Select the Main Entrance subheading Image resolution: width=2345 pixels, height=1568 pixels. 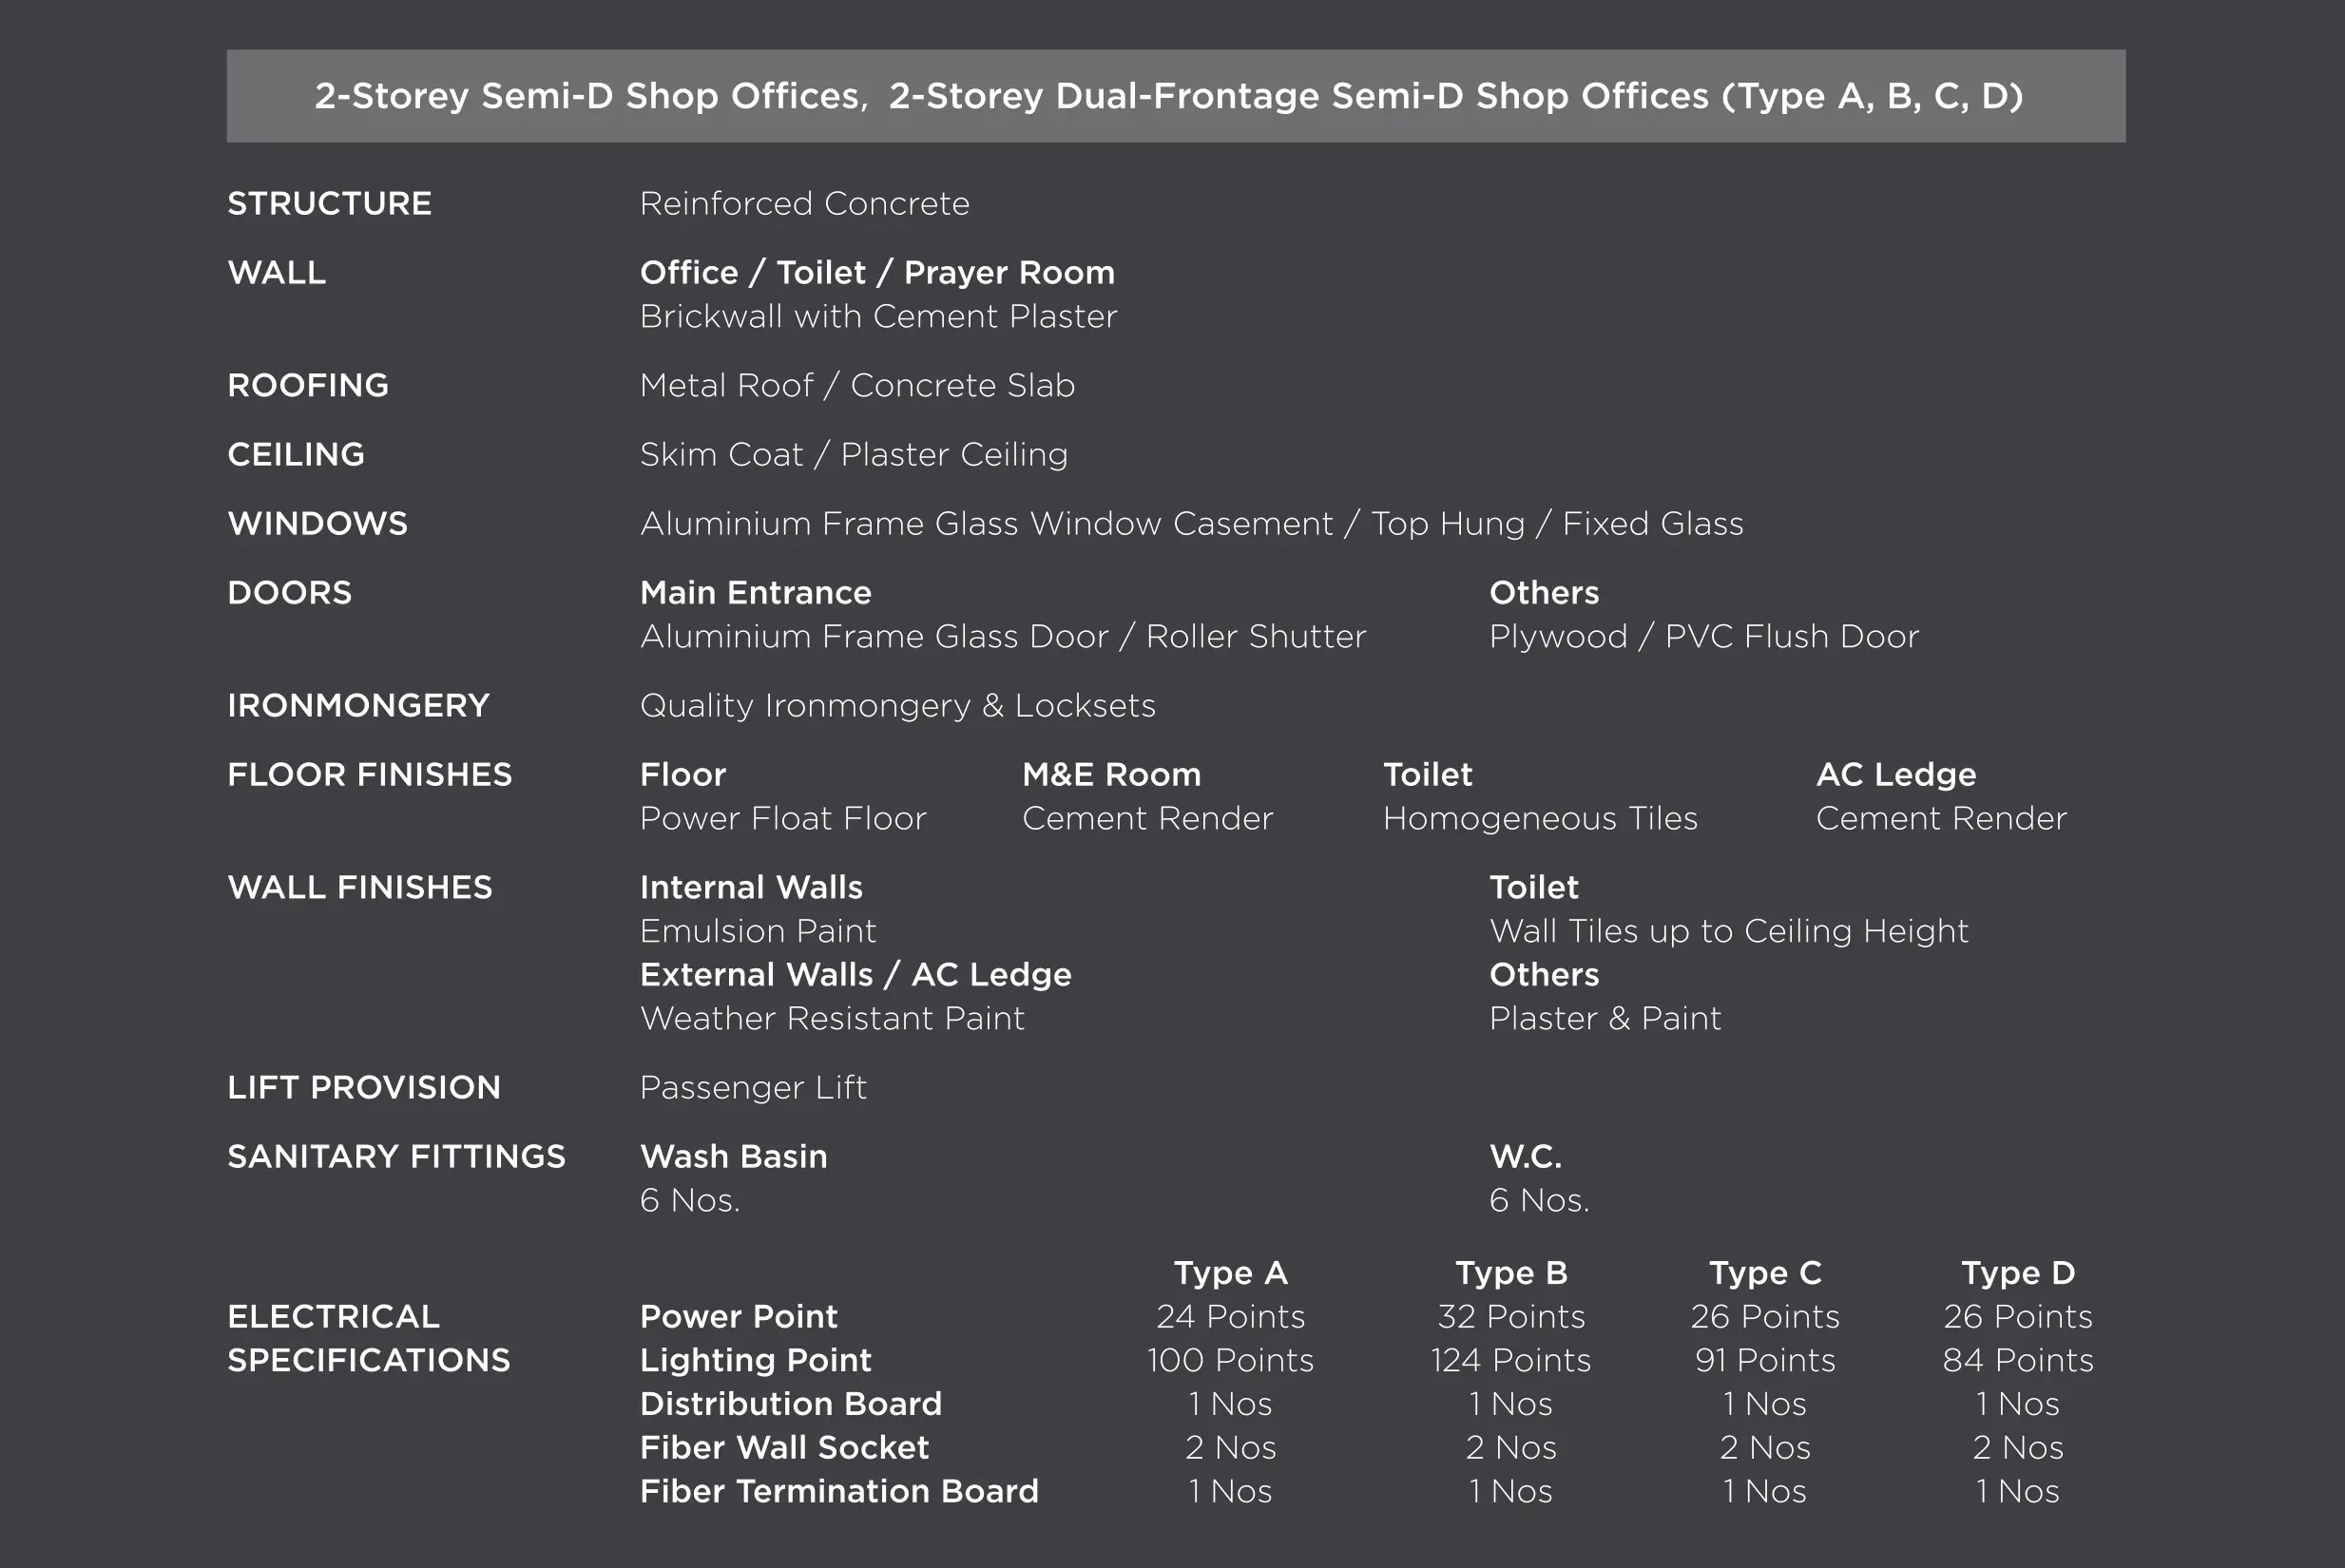[755, 593]
